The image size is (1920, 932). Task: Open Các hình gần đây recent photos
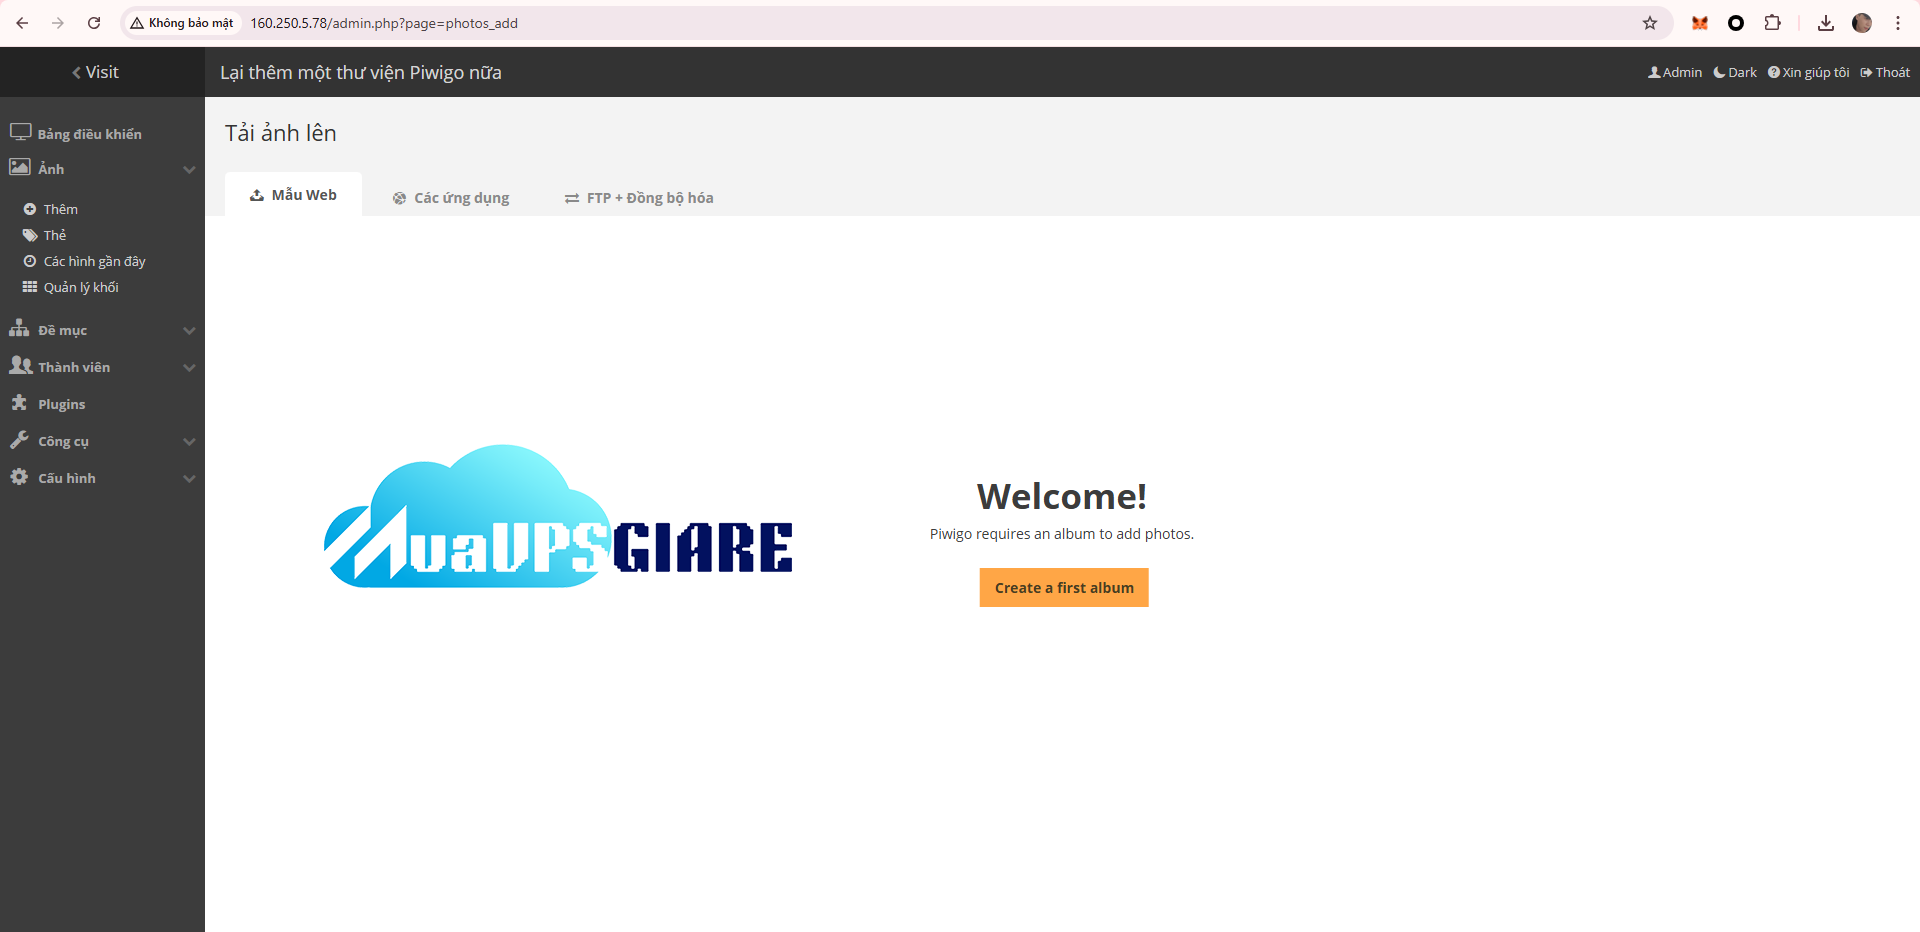(x=94, y=261)
